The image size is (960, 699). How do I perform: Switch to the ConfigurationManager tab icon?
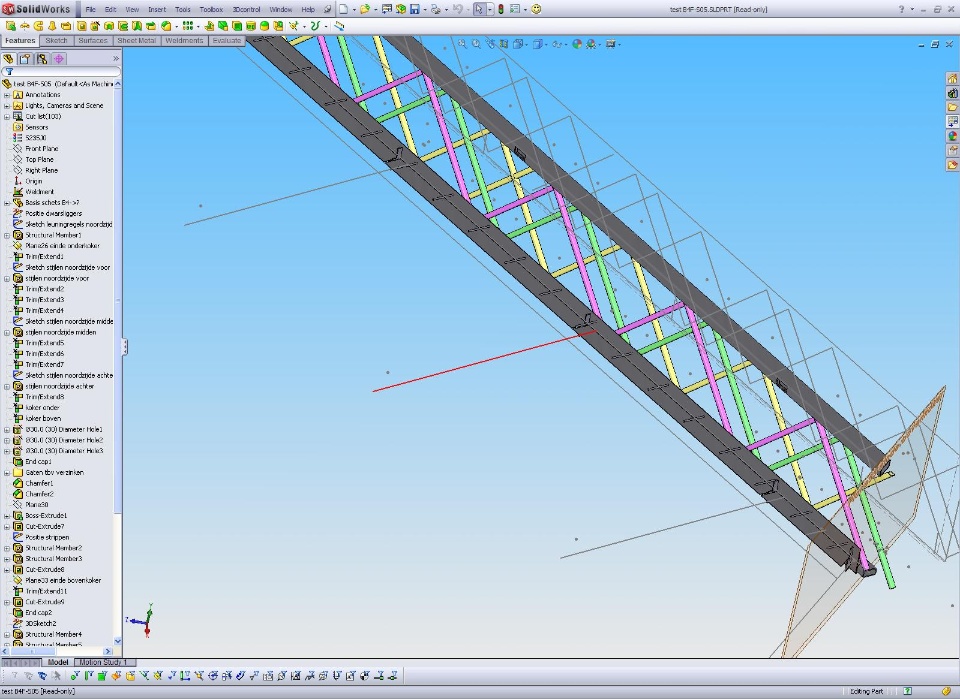click(x=42, y=59)
